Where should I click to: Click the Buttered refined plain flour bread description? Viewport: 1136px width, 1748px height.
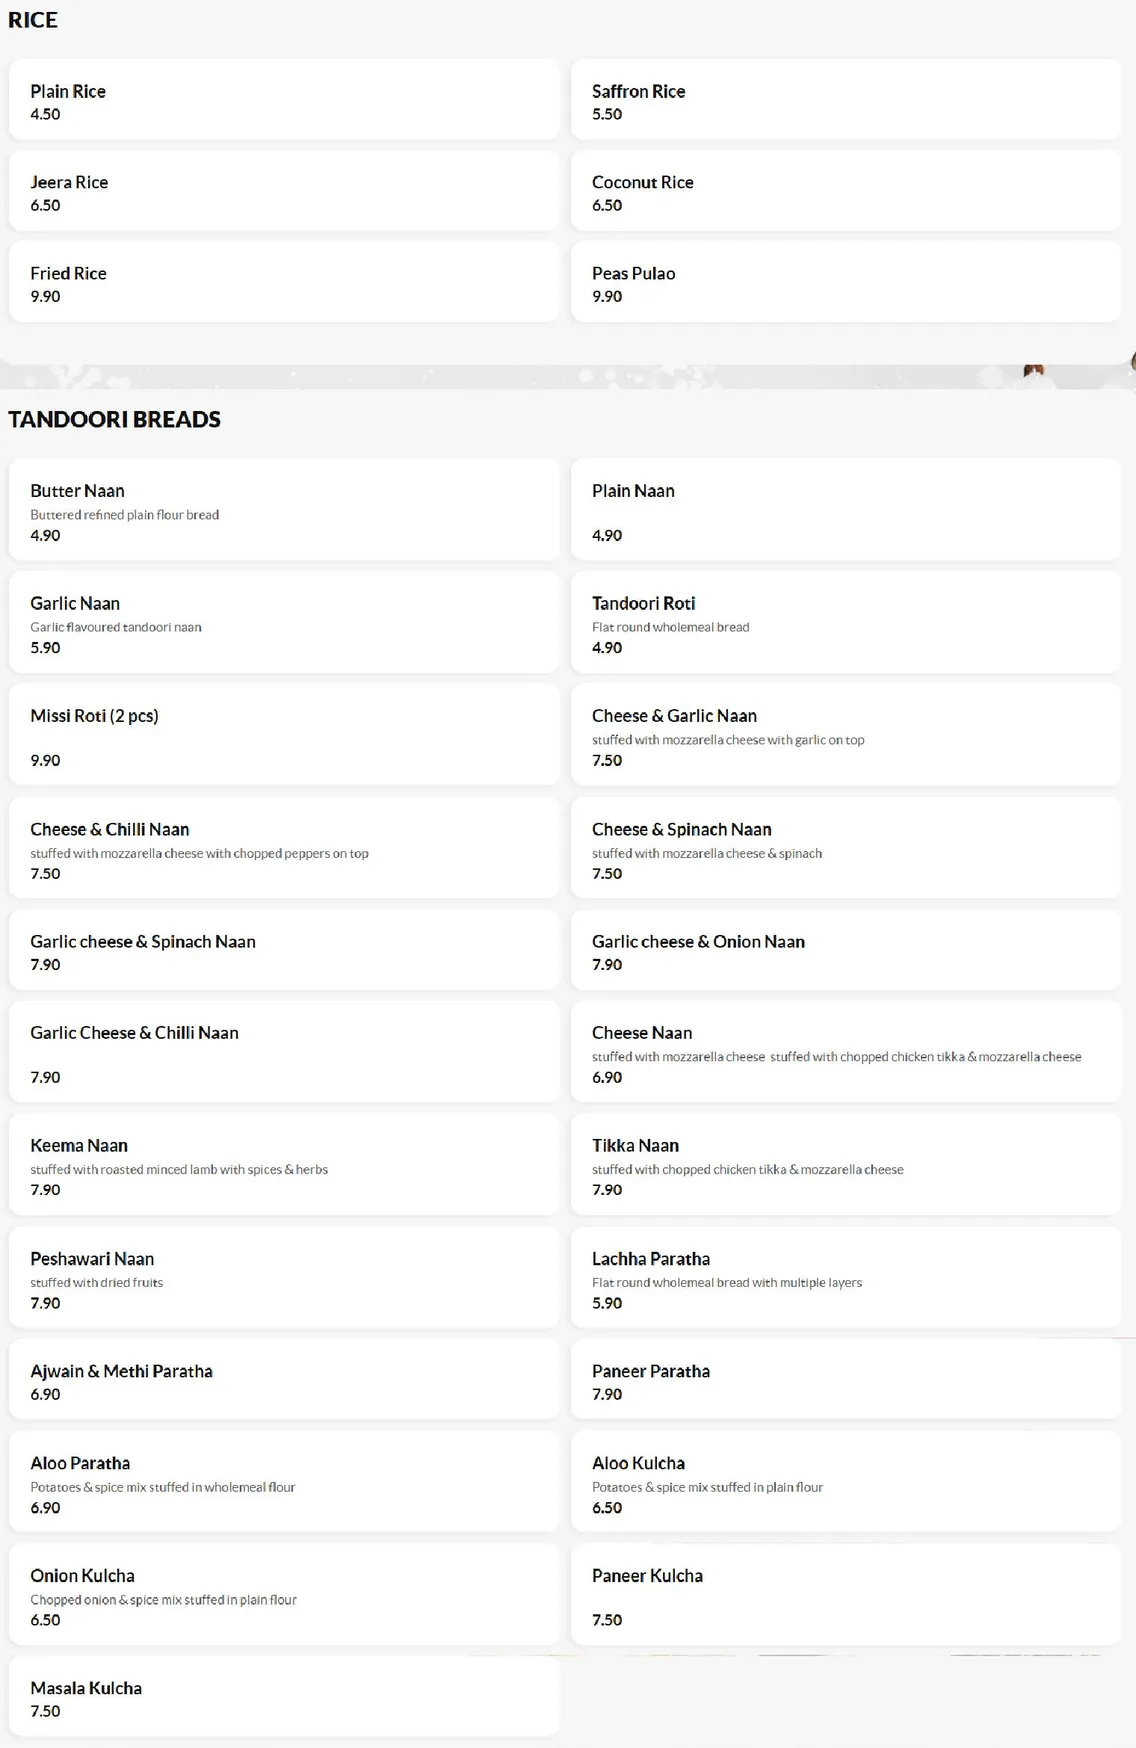125,515
